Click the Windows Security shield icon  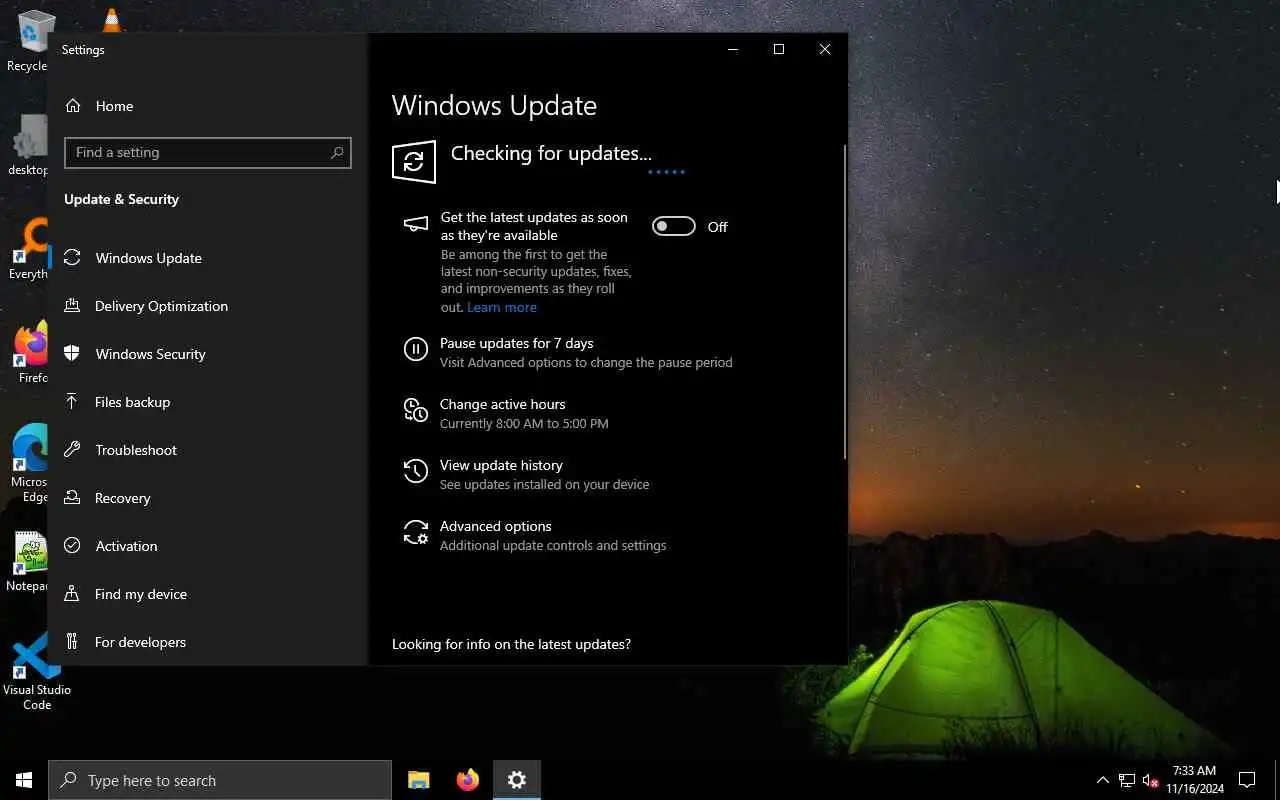[x=72, y=354]
